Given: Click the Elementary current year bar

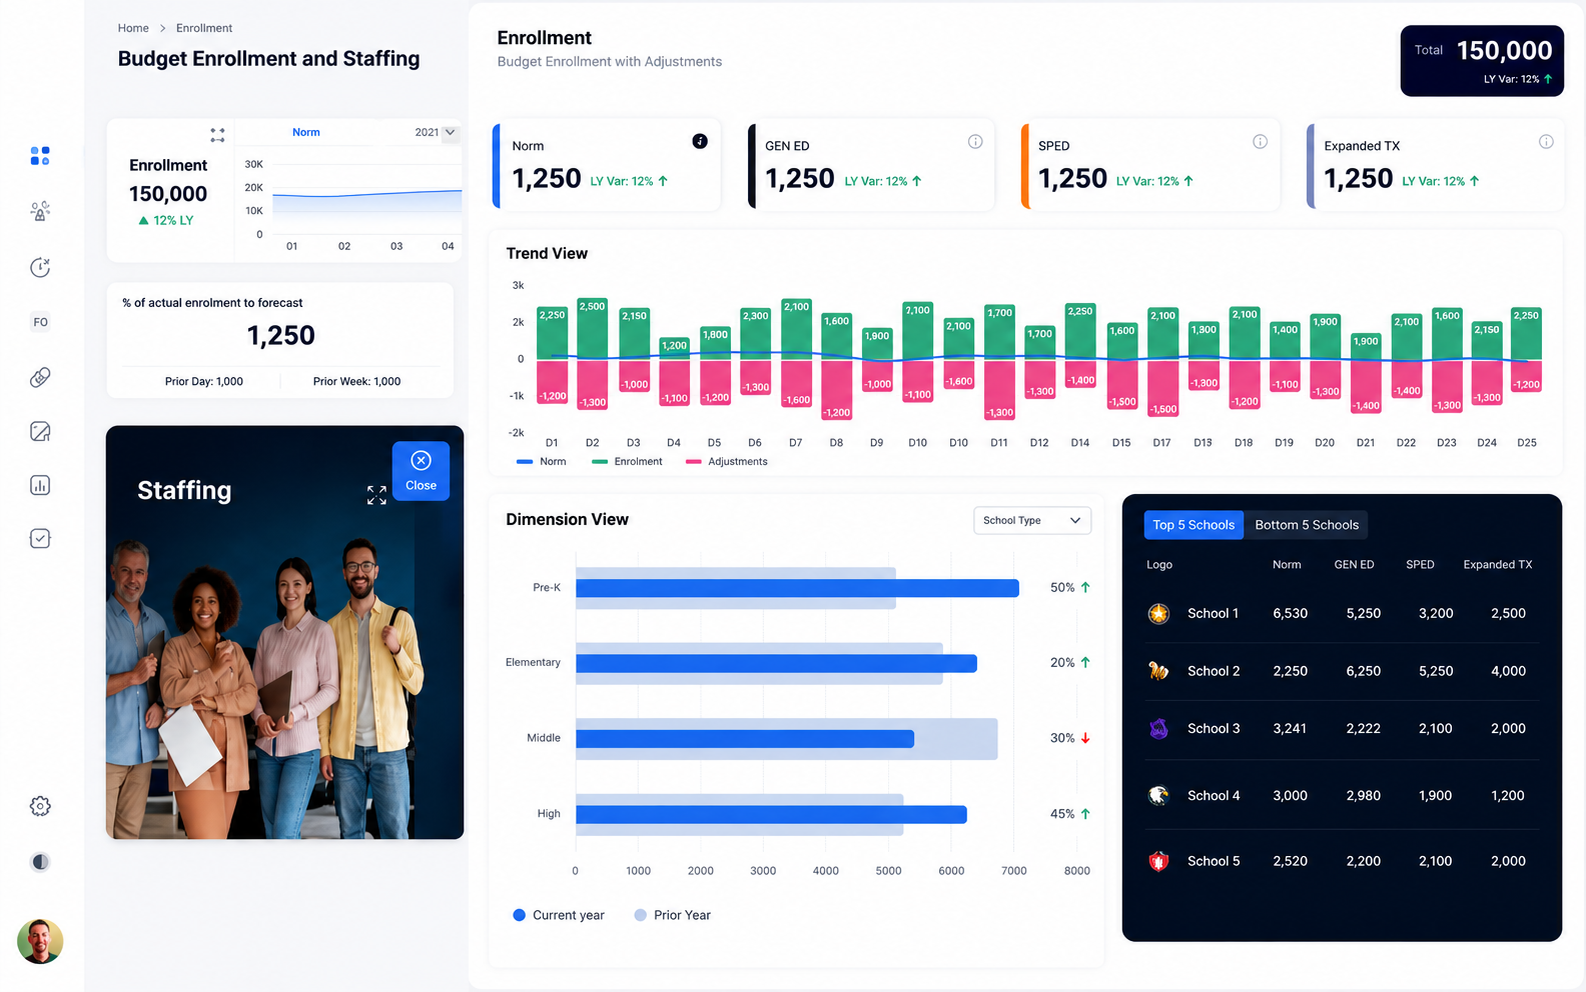Looking at the screenshot, I should point(776,663).
